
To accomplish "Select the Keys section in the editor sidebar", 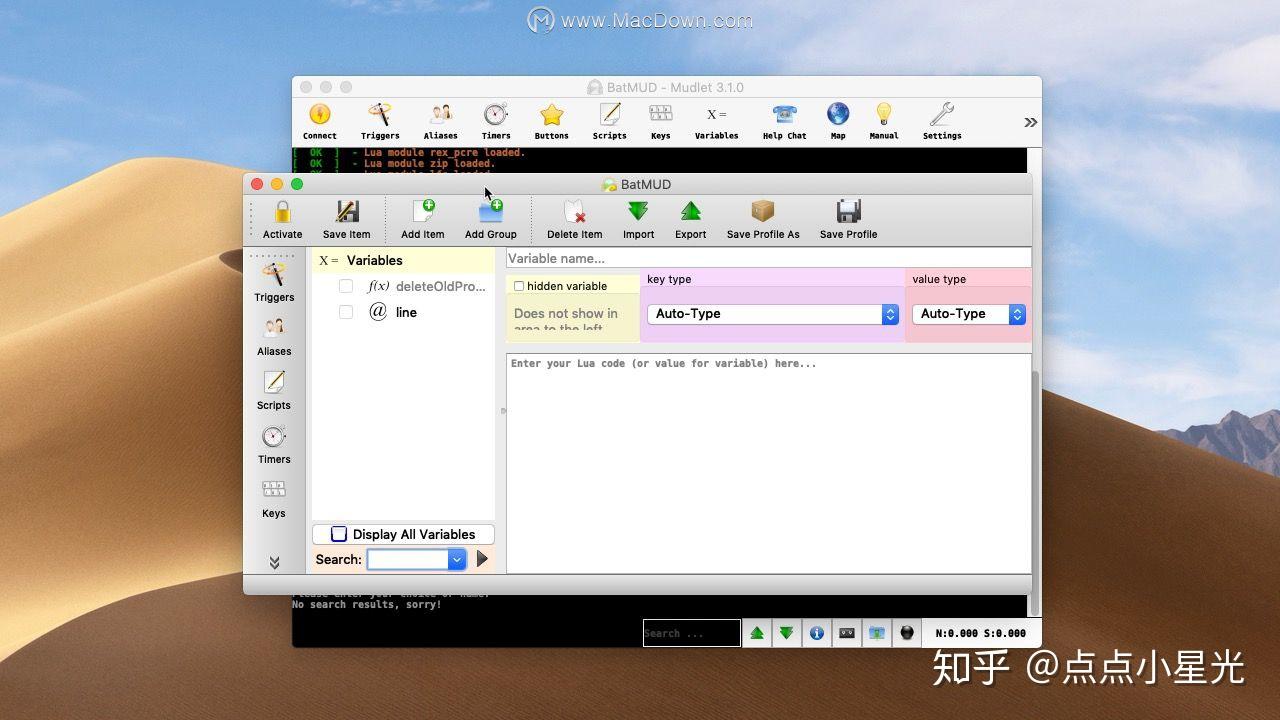I will tap(273, 497).
